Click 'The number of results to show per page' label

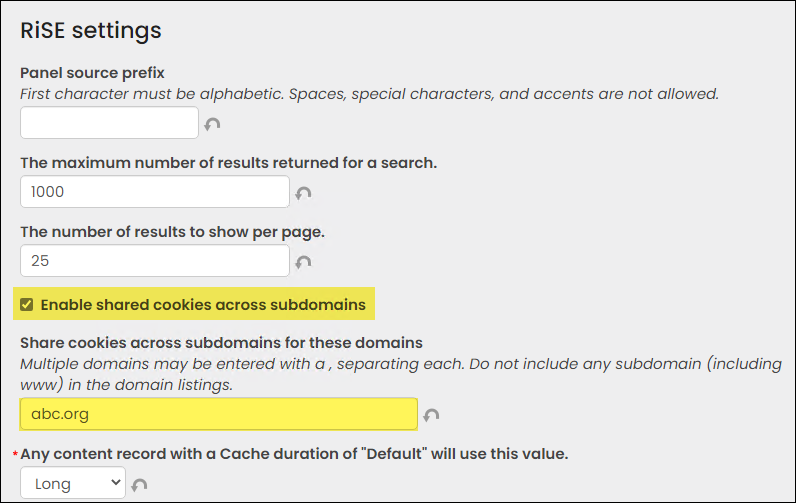pos(173,232)
